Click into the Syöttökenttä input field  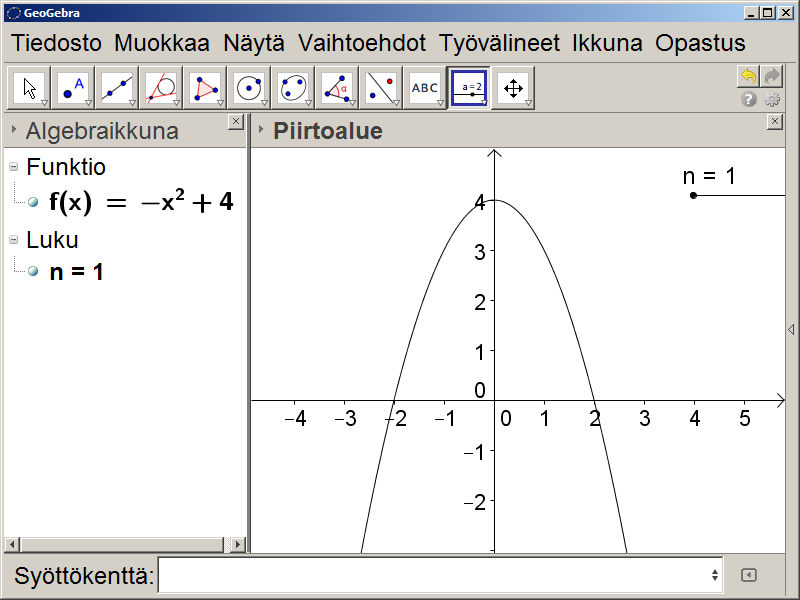[440, 575]
